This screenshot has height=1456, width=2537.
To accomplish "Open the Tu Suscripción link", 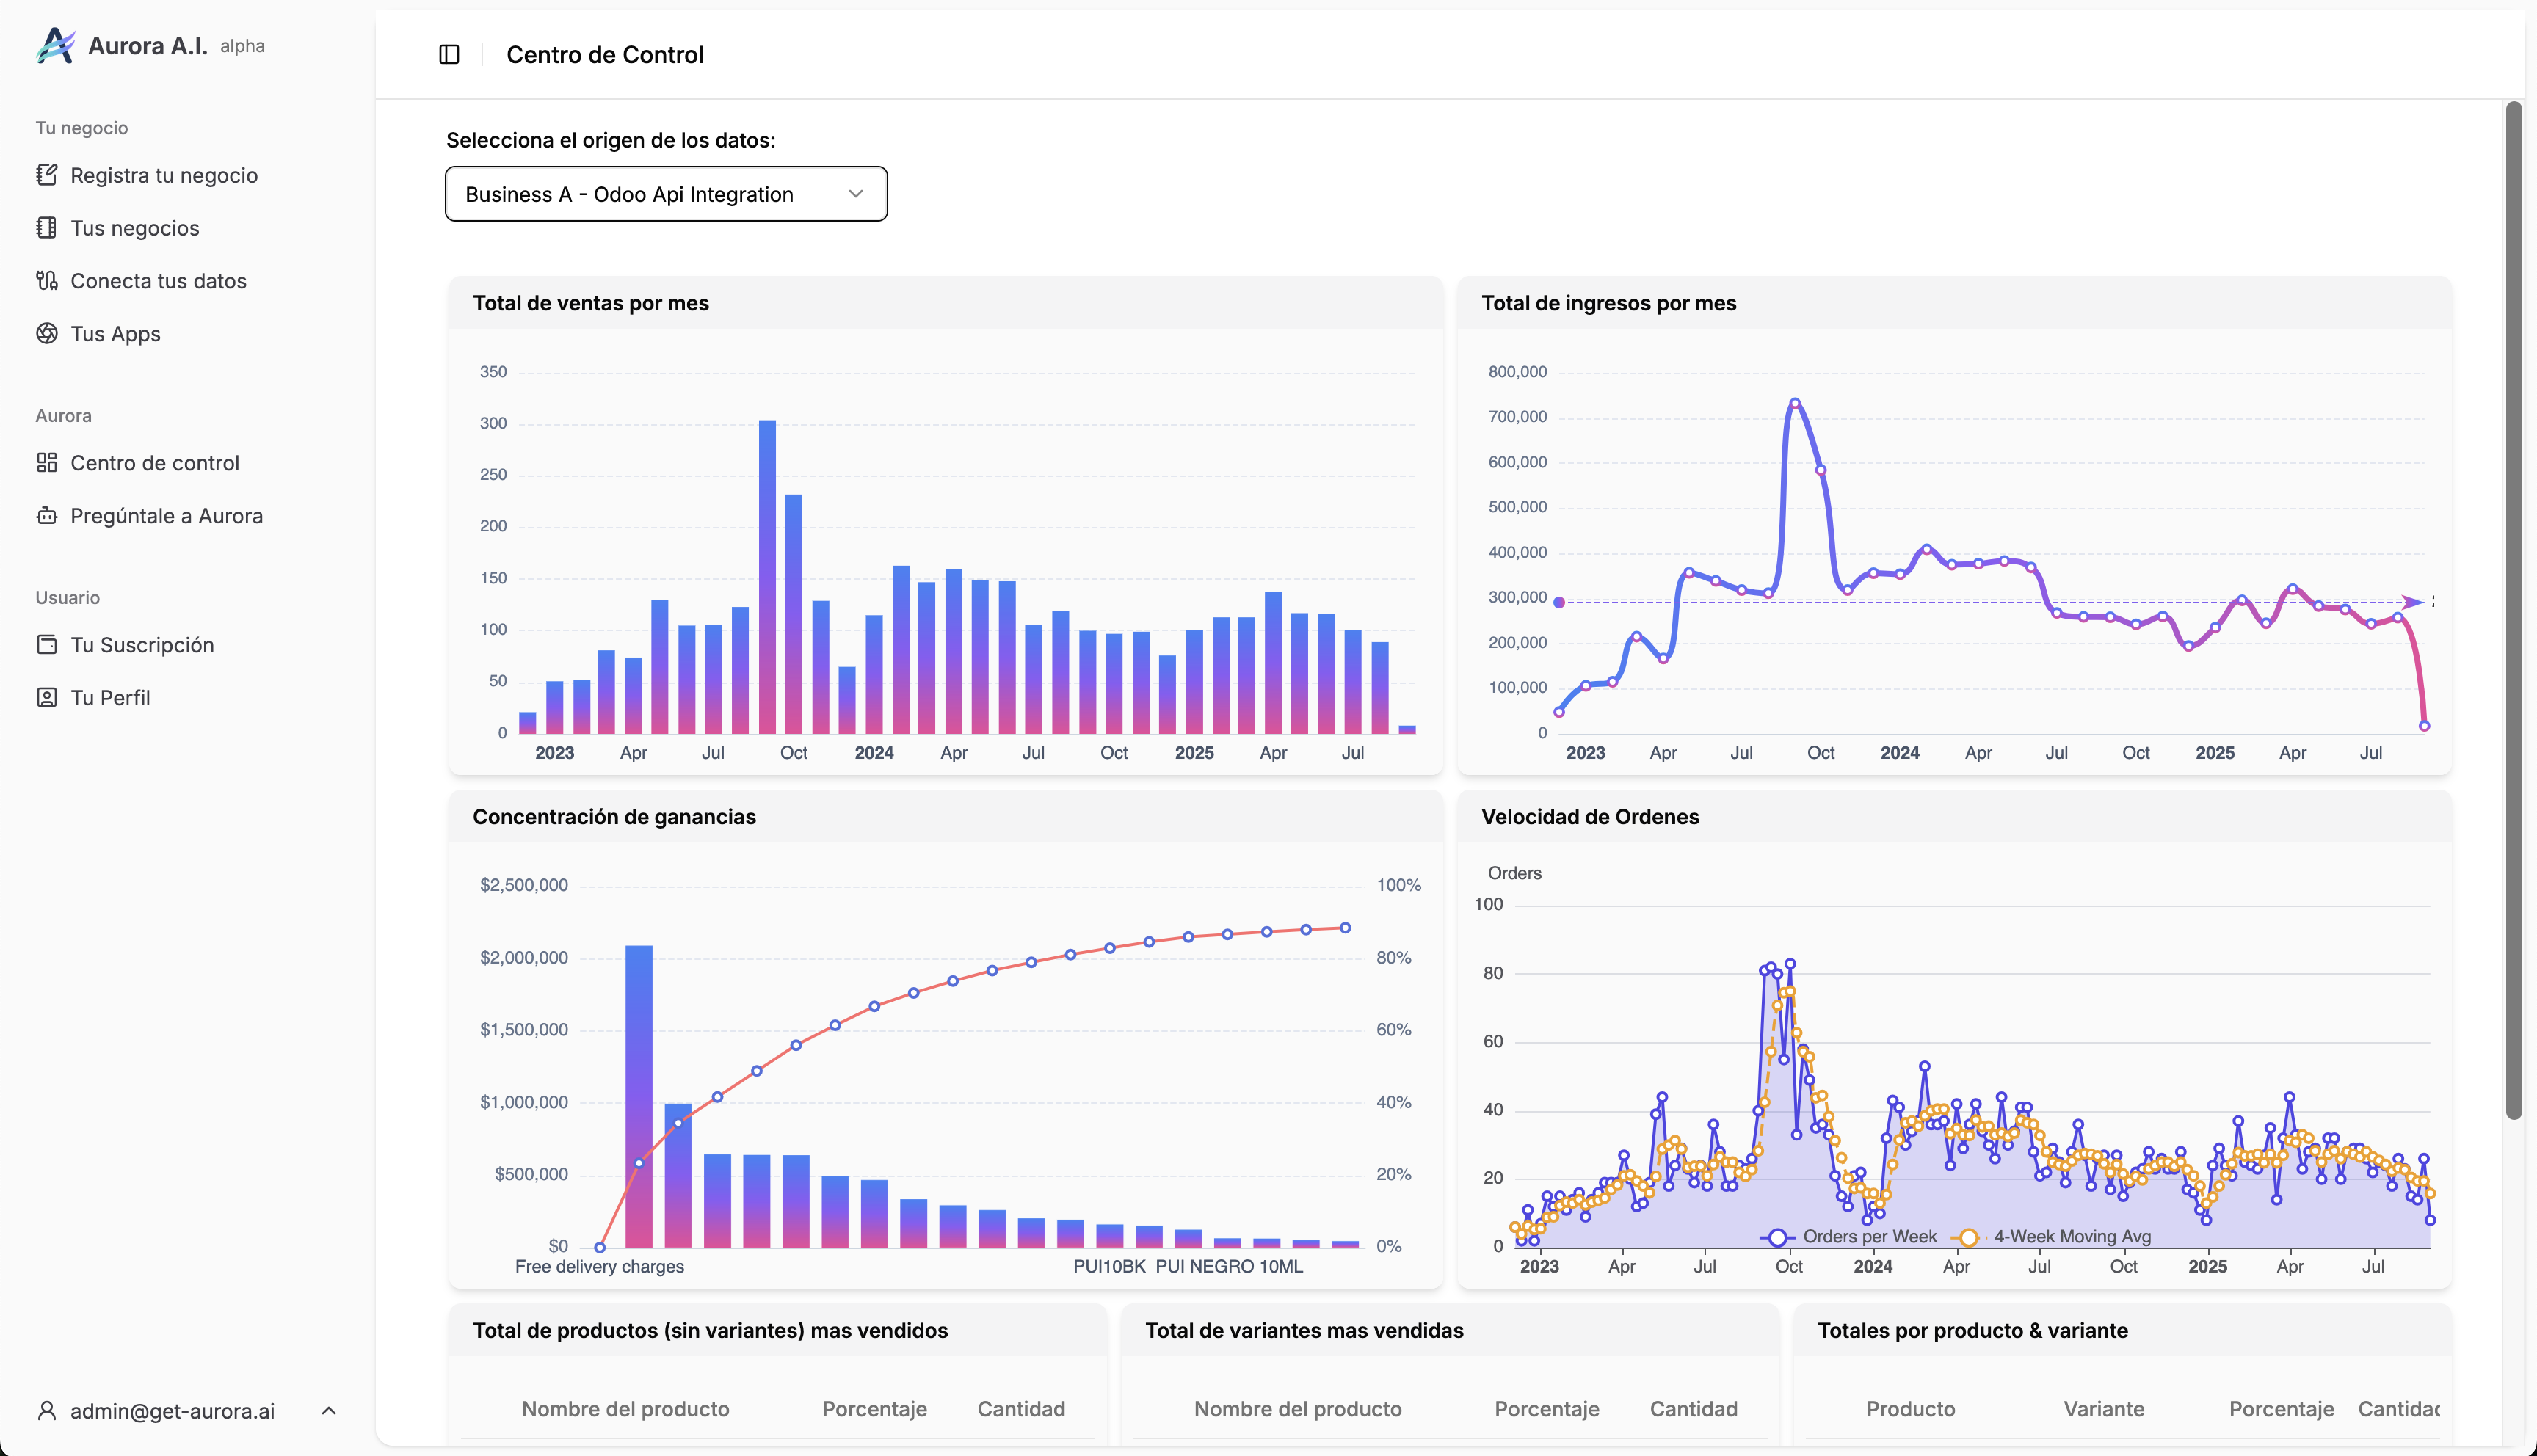I will tap(142, 645).
